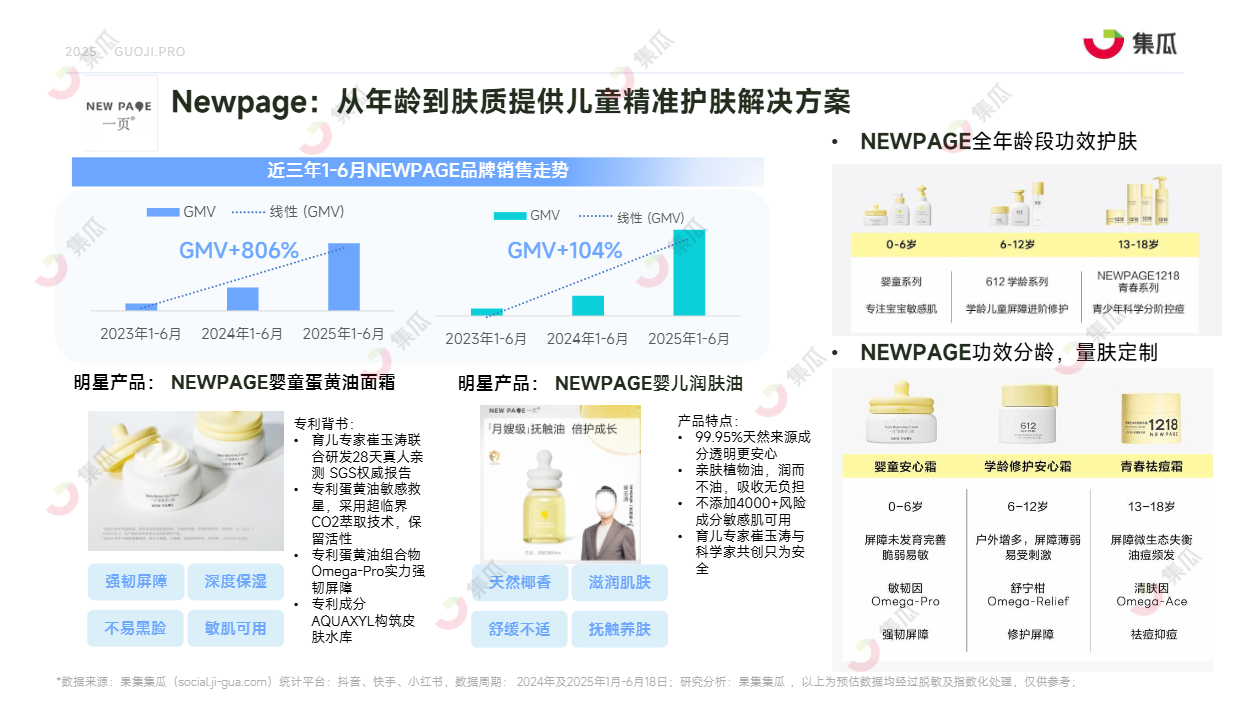The image size is (1250, 703).
Task: Click the 敏肌可用 tag
Action: (236, 628)
